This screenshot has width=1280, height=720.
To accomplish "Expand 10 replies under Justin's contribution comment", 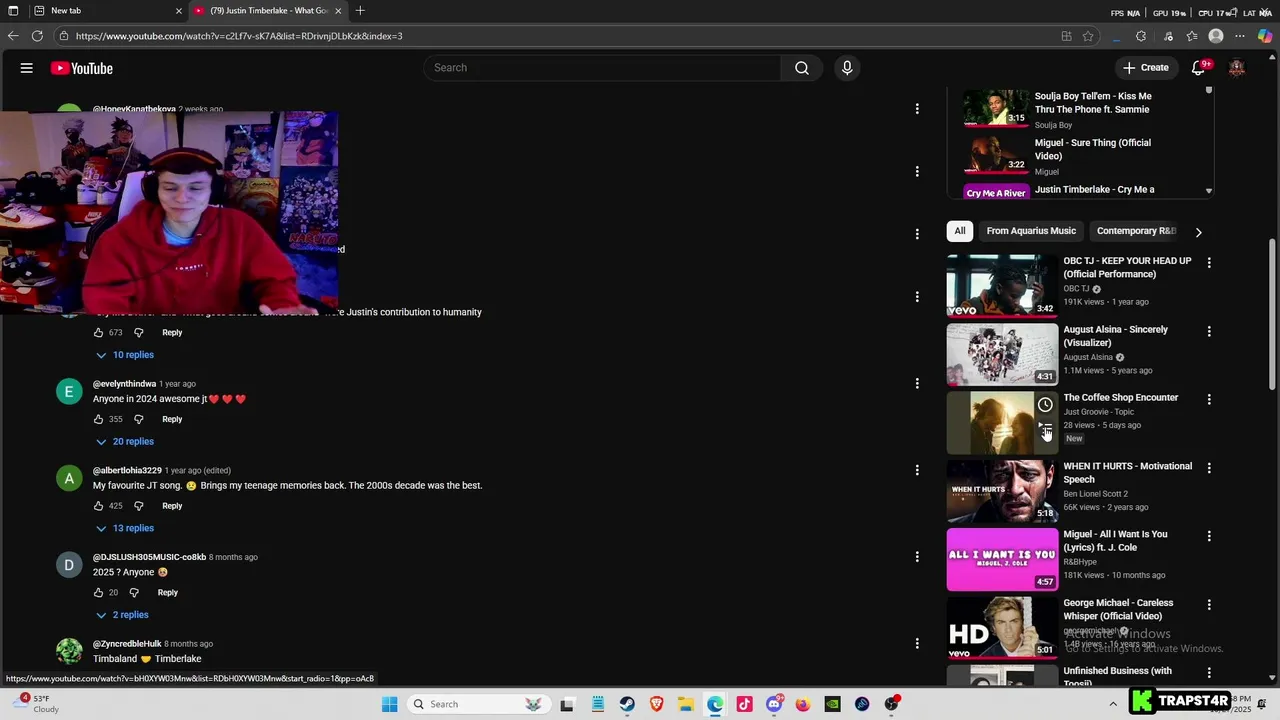I will tap(125, 355).
